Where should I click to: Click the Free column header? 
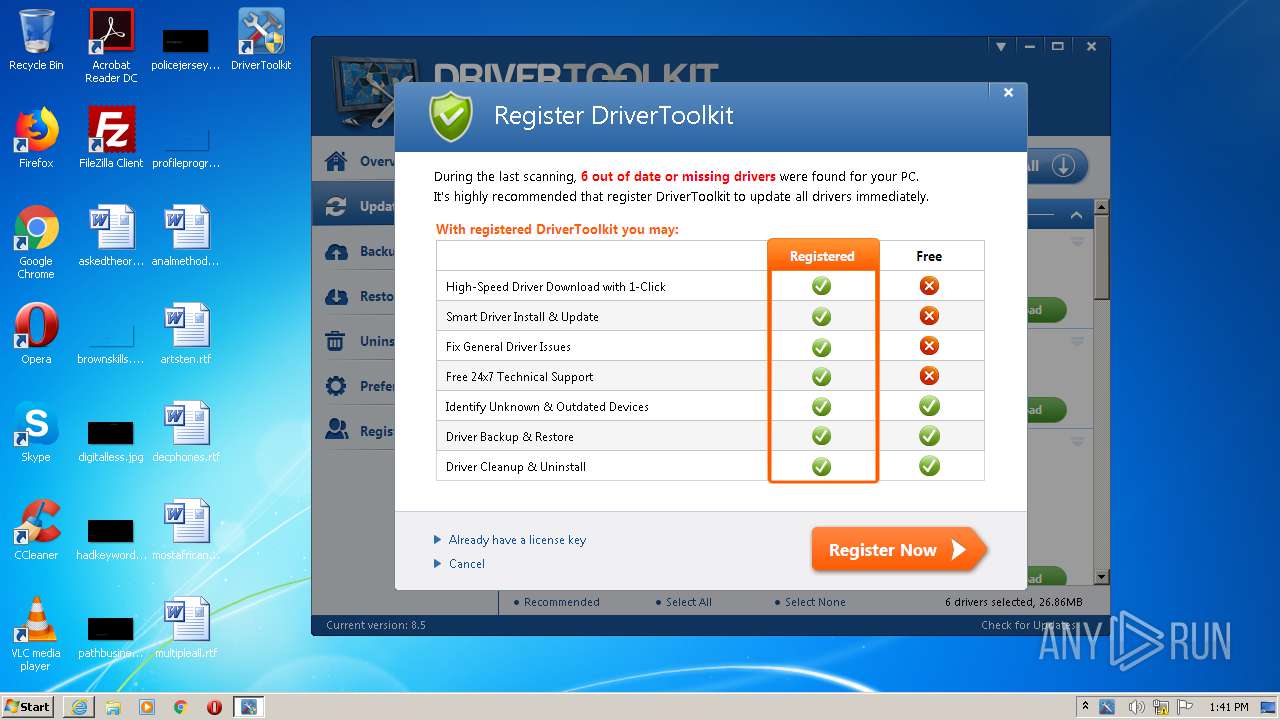(929, 256)
